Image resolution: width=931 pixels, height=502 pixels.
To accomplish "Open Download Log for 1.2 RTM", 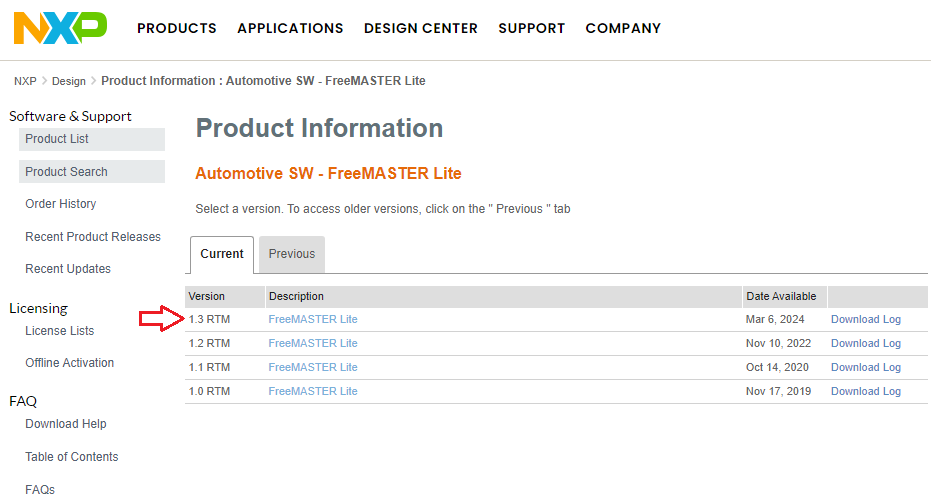I will pos(866,344).
